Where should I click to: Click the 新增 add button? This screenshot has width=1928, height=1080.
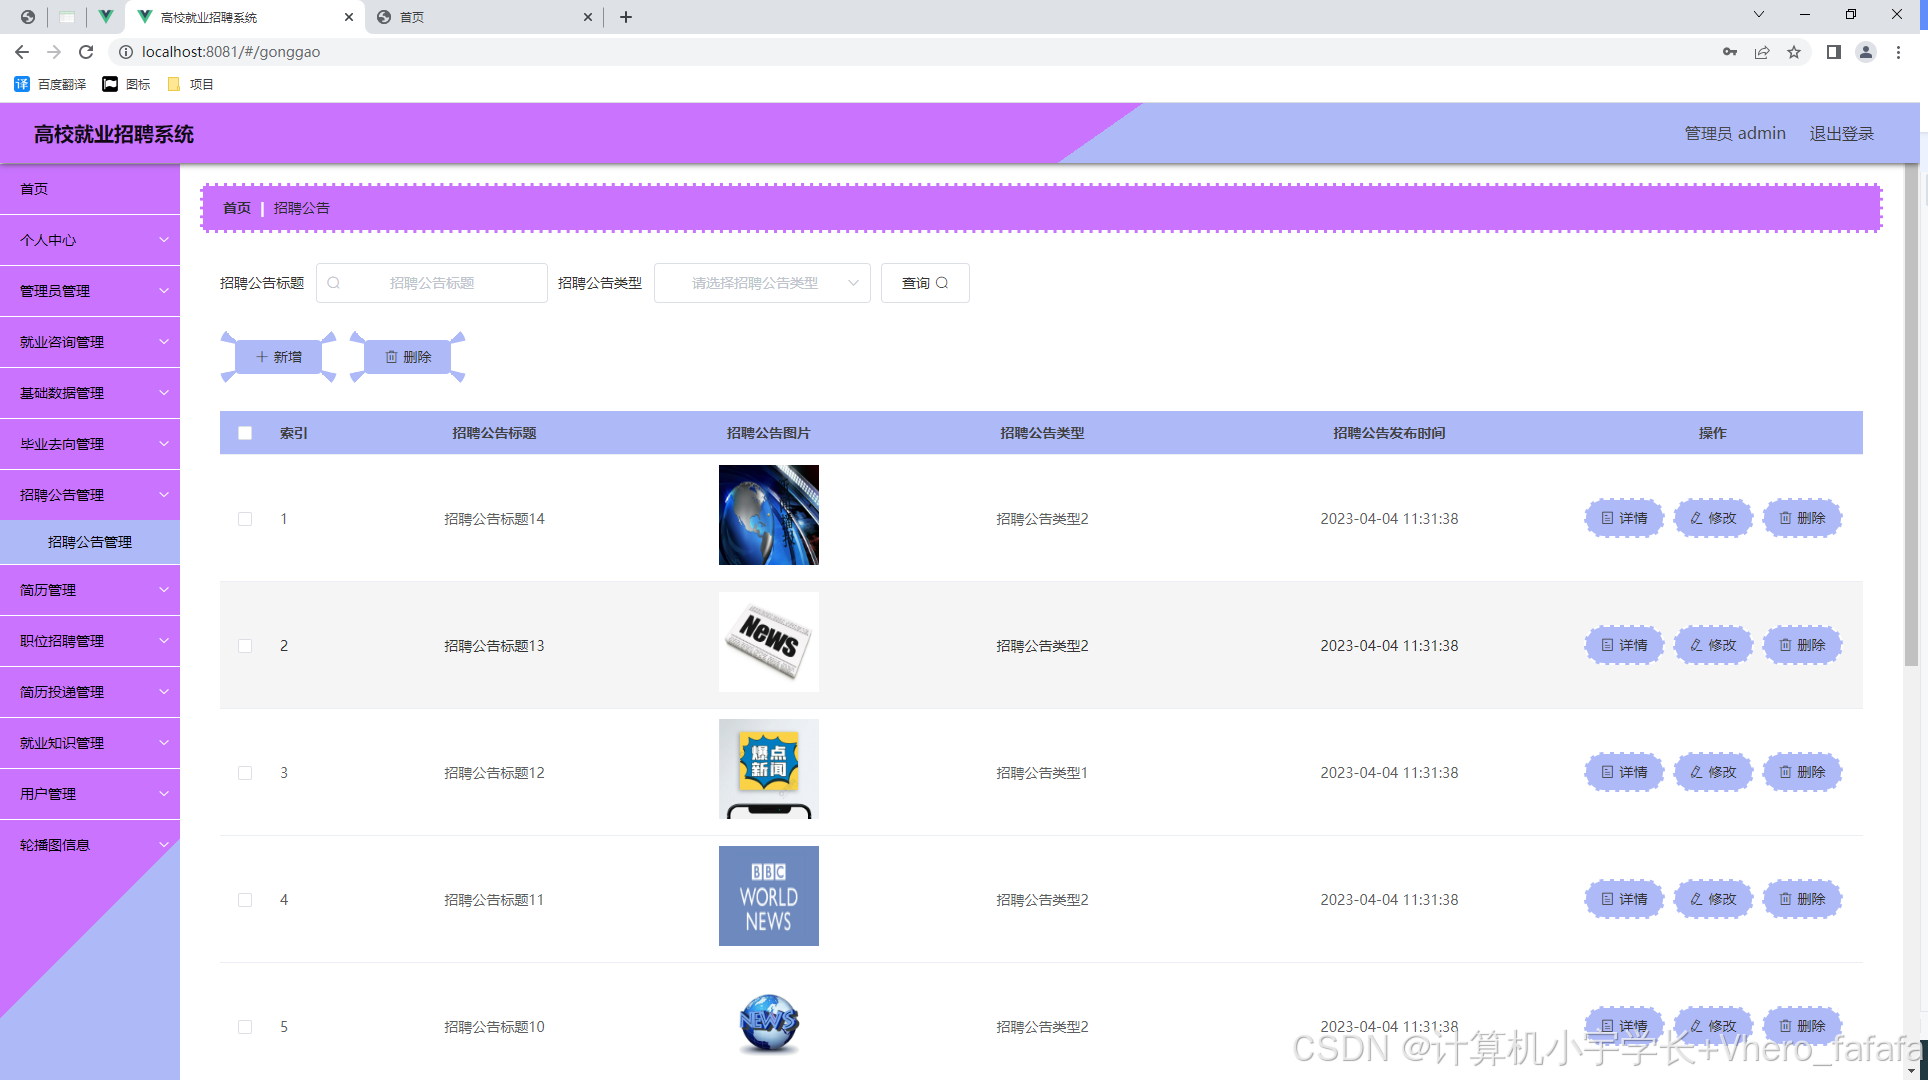[279, 357]
